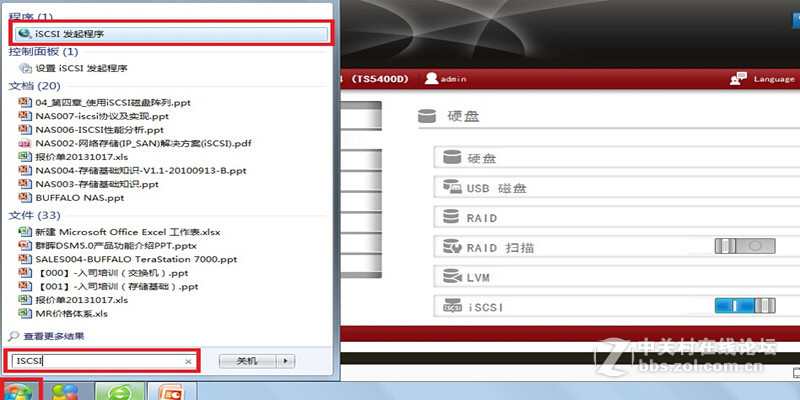Screen dimensions: 800x400
Task: Open the NAS002 网络存储 IP_SAN pdf file
Action: [x=143, y=143]
